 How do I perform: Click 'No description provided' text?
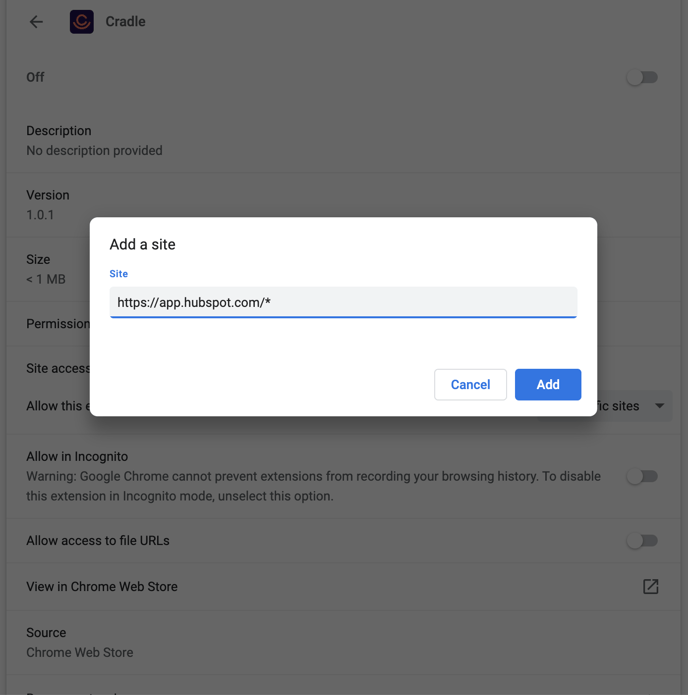click(x=94, y=151)
